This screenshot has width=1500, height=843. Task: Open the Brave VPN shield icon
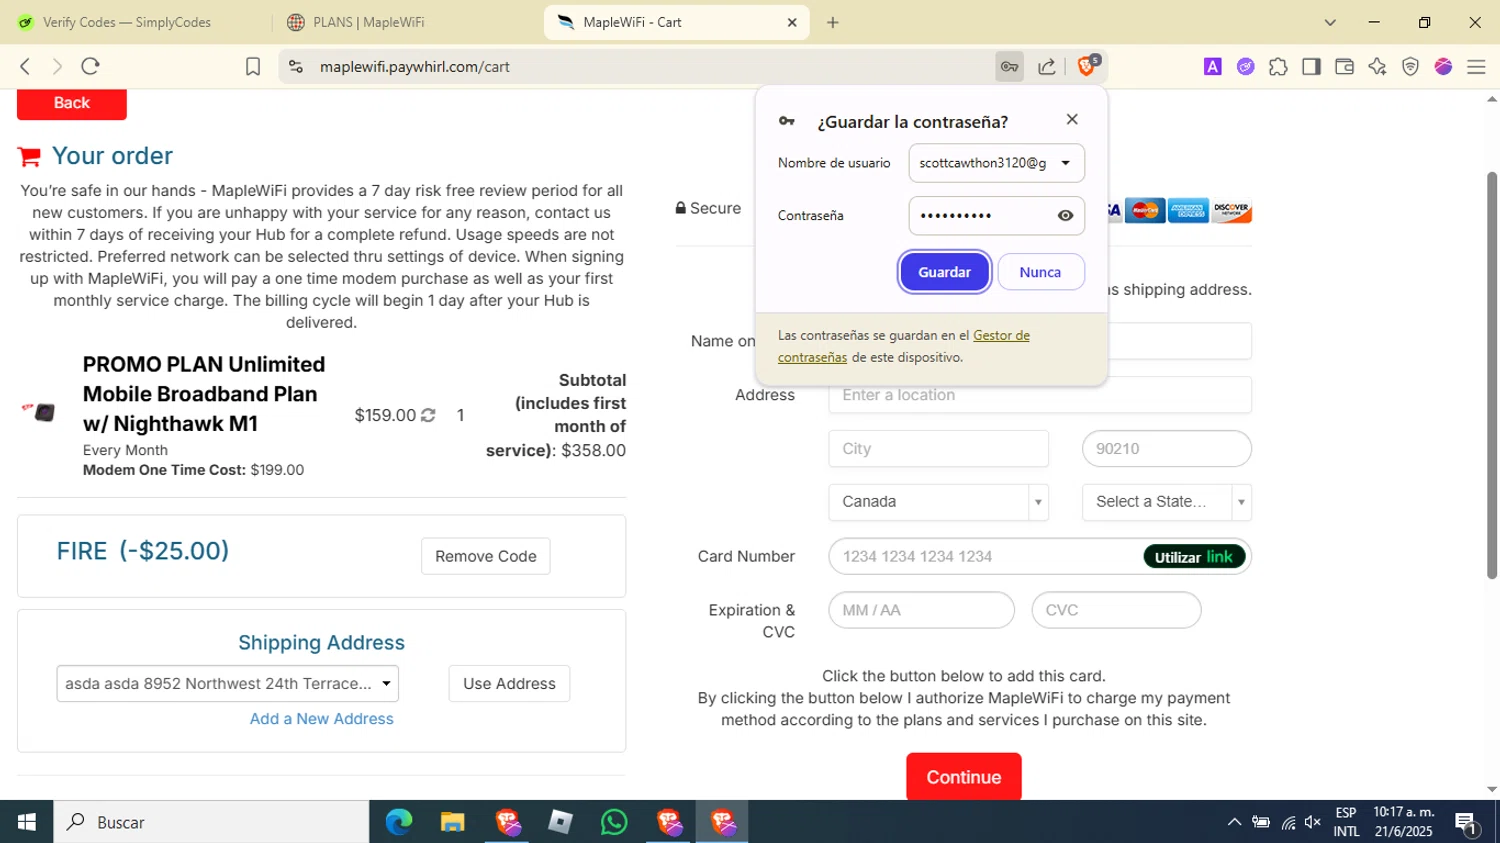tap(1410, 66)
